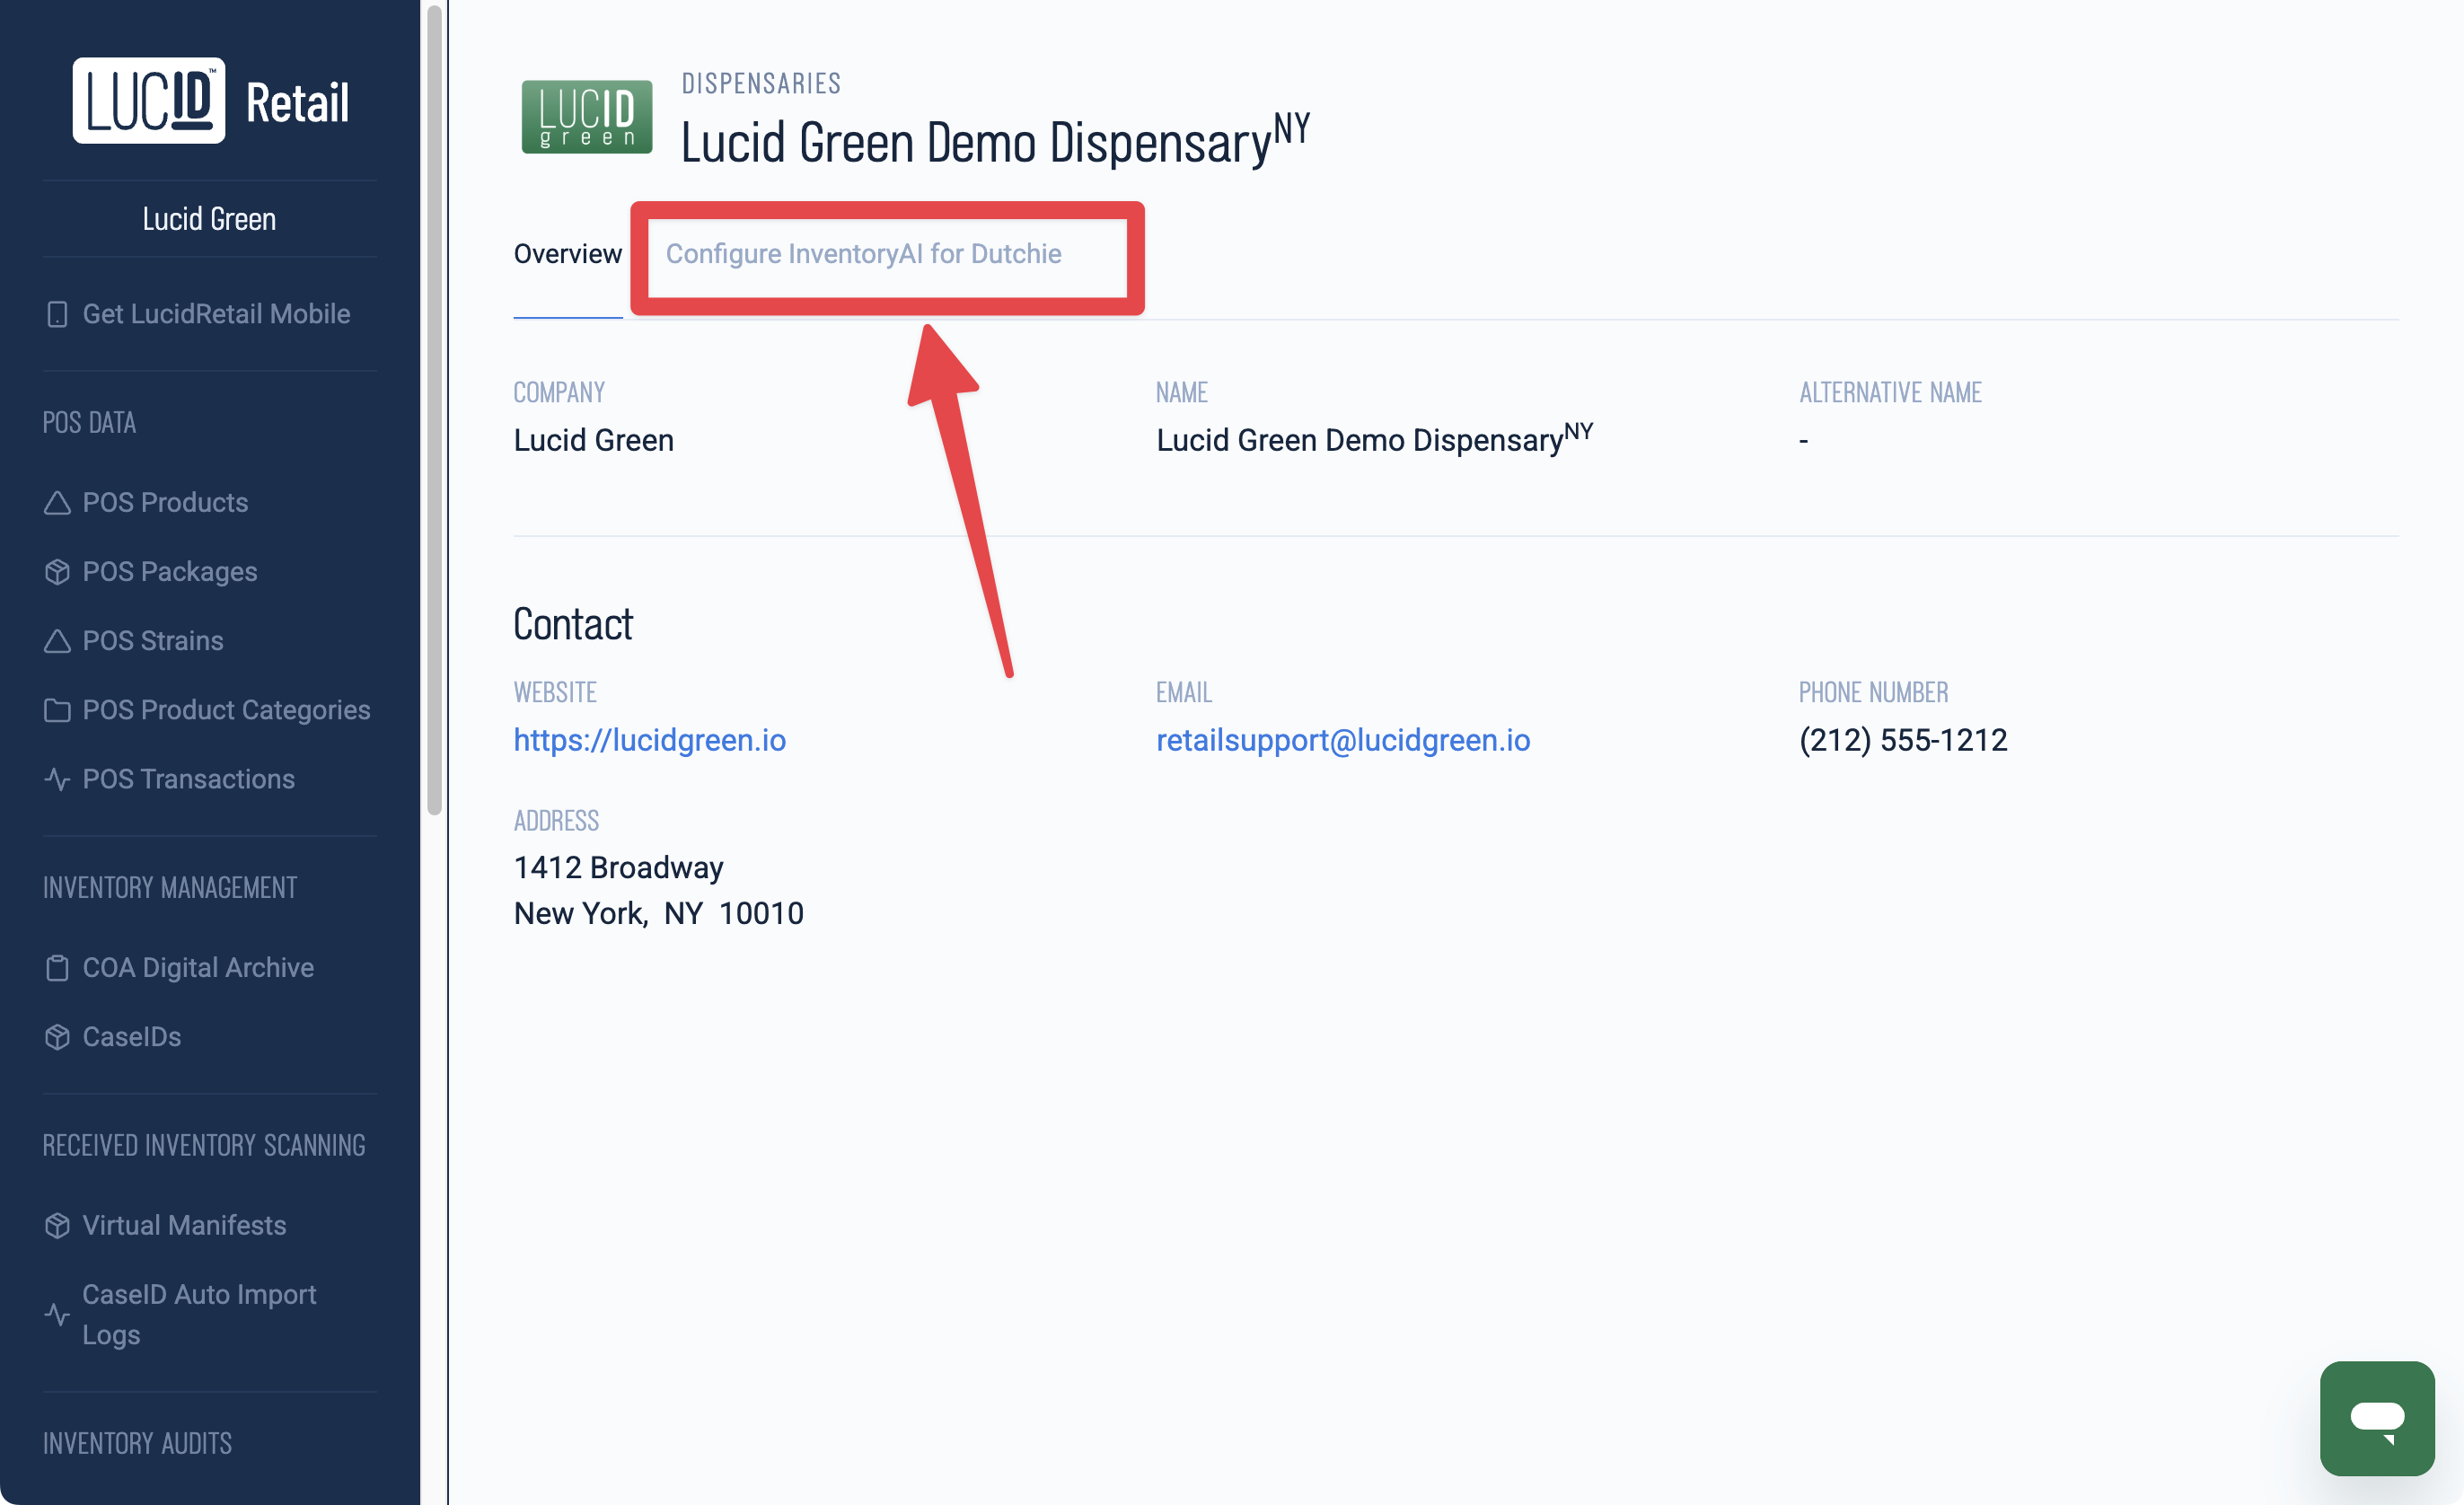The height and width of the screenshot is (1505, 2464).
Task: Click the LUCID Retail logo
Action: coord(210,101)
